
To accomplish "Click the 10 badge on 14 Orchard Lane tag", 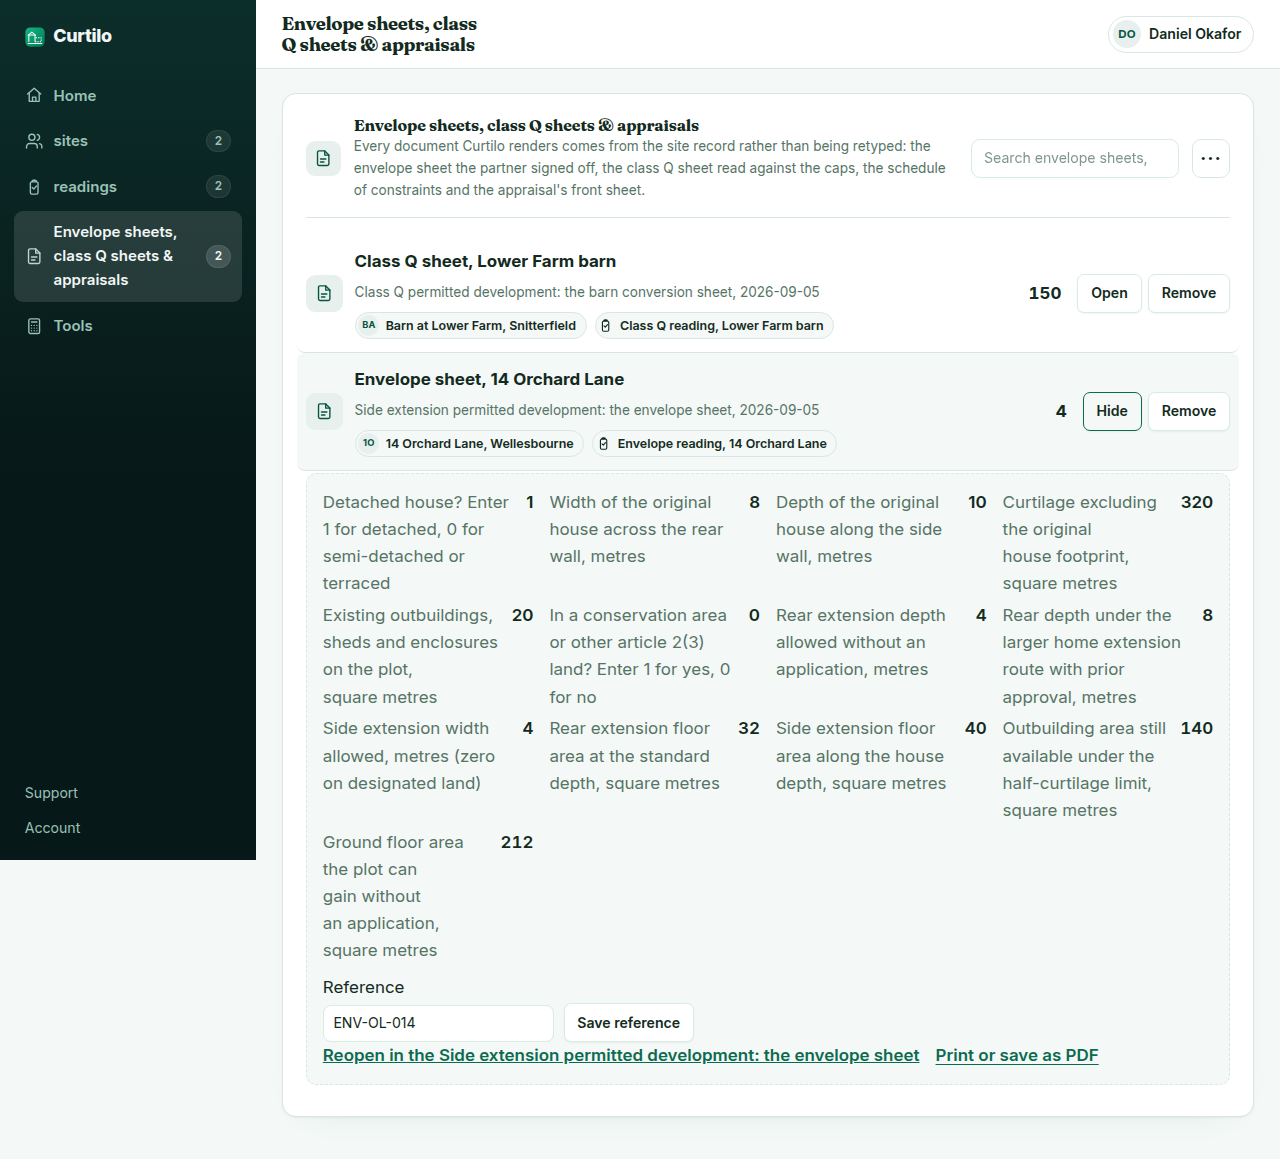I will (x=369, y=443).
